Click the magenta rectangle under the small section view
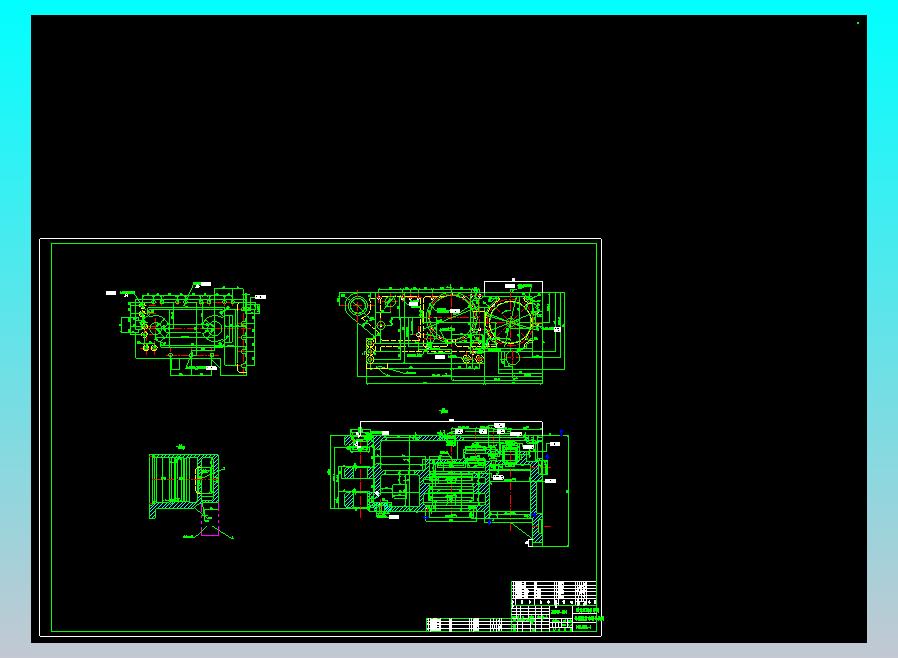This screenshot has height=658, width=898. [x=210, y=520]
